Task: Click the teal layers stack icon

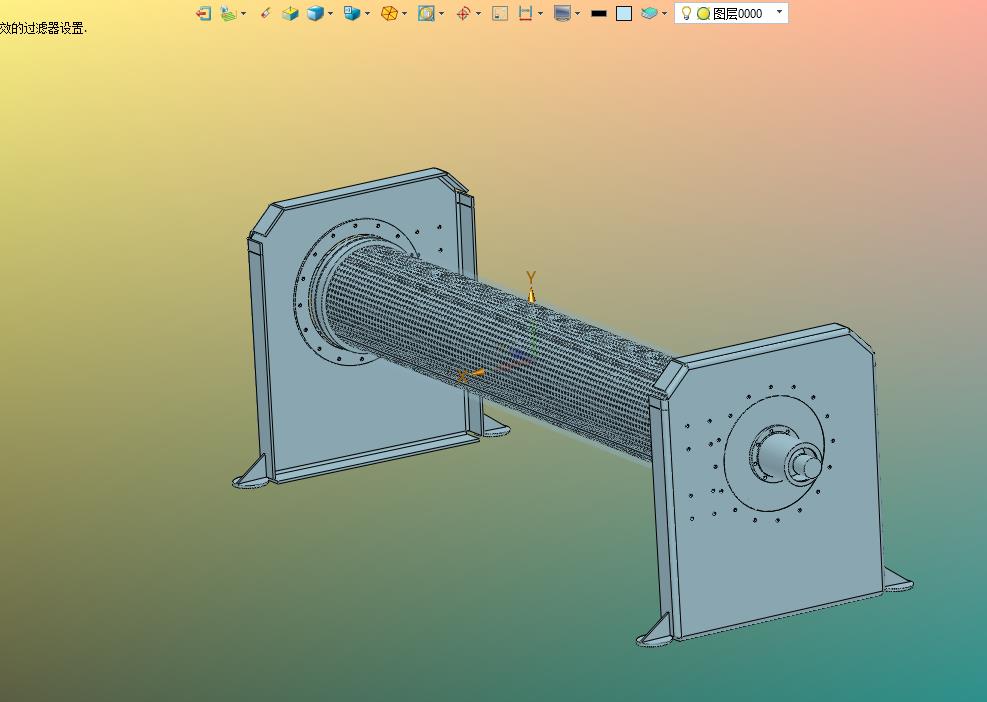Action: click(650, 13)
